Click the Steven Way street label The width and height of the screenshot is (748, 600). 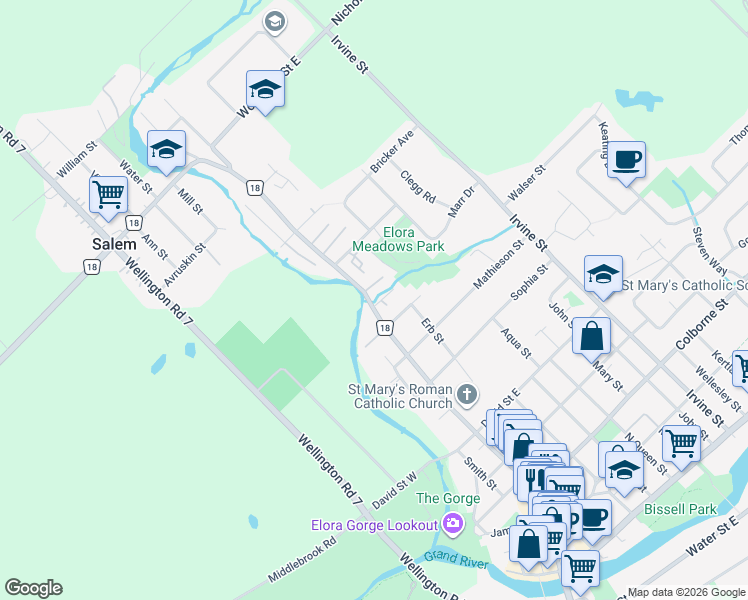709,251
